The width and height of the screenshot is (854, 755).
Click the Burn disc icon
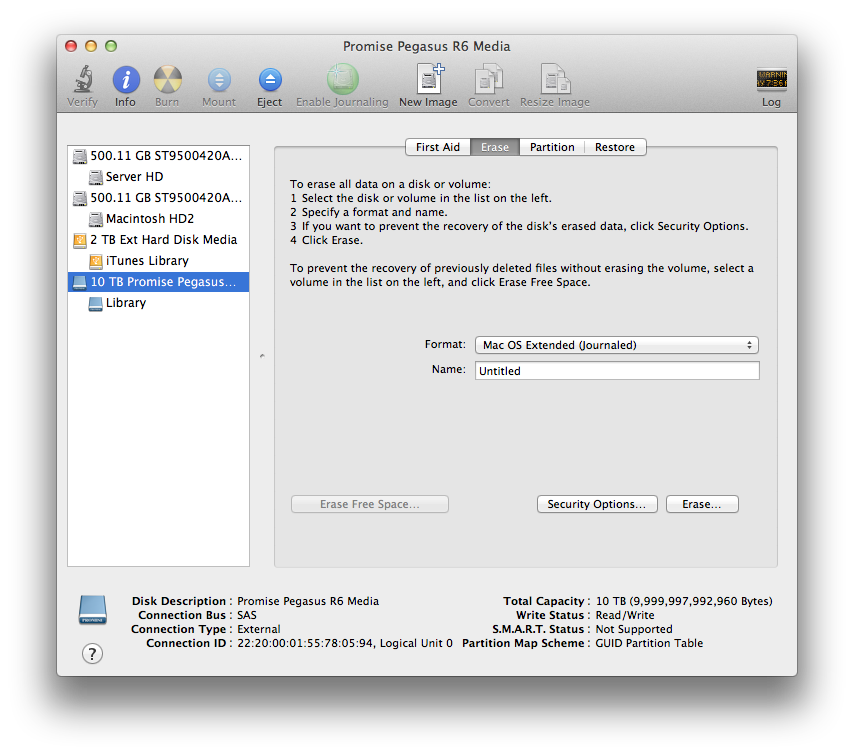click(167, 80)
